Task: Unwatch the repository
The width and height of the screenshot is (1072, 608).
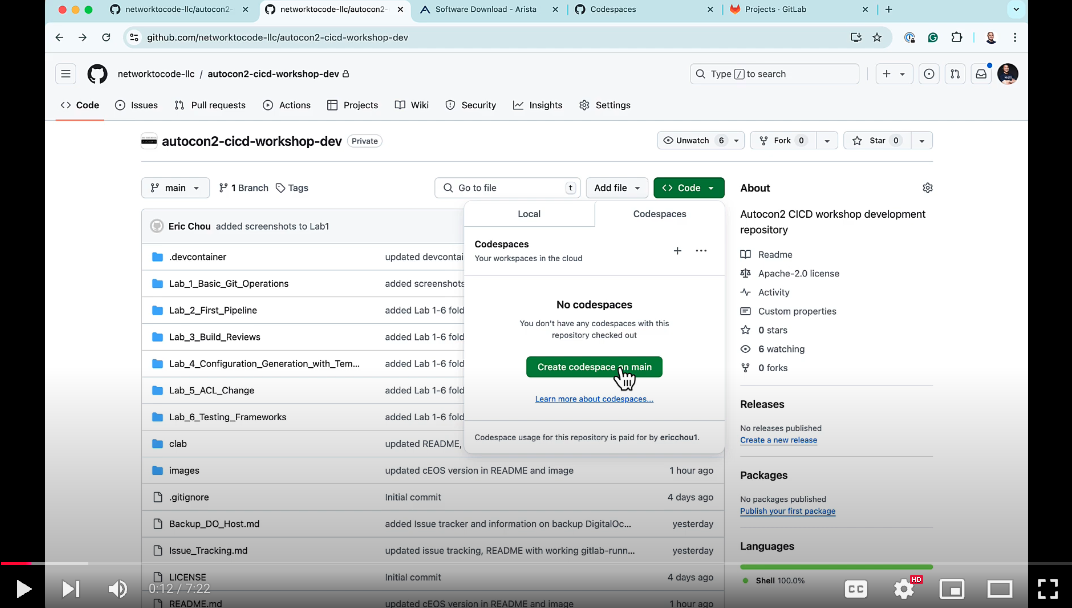Action: click(693, 141)
